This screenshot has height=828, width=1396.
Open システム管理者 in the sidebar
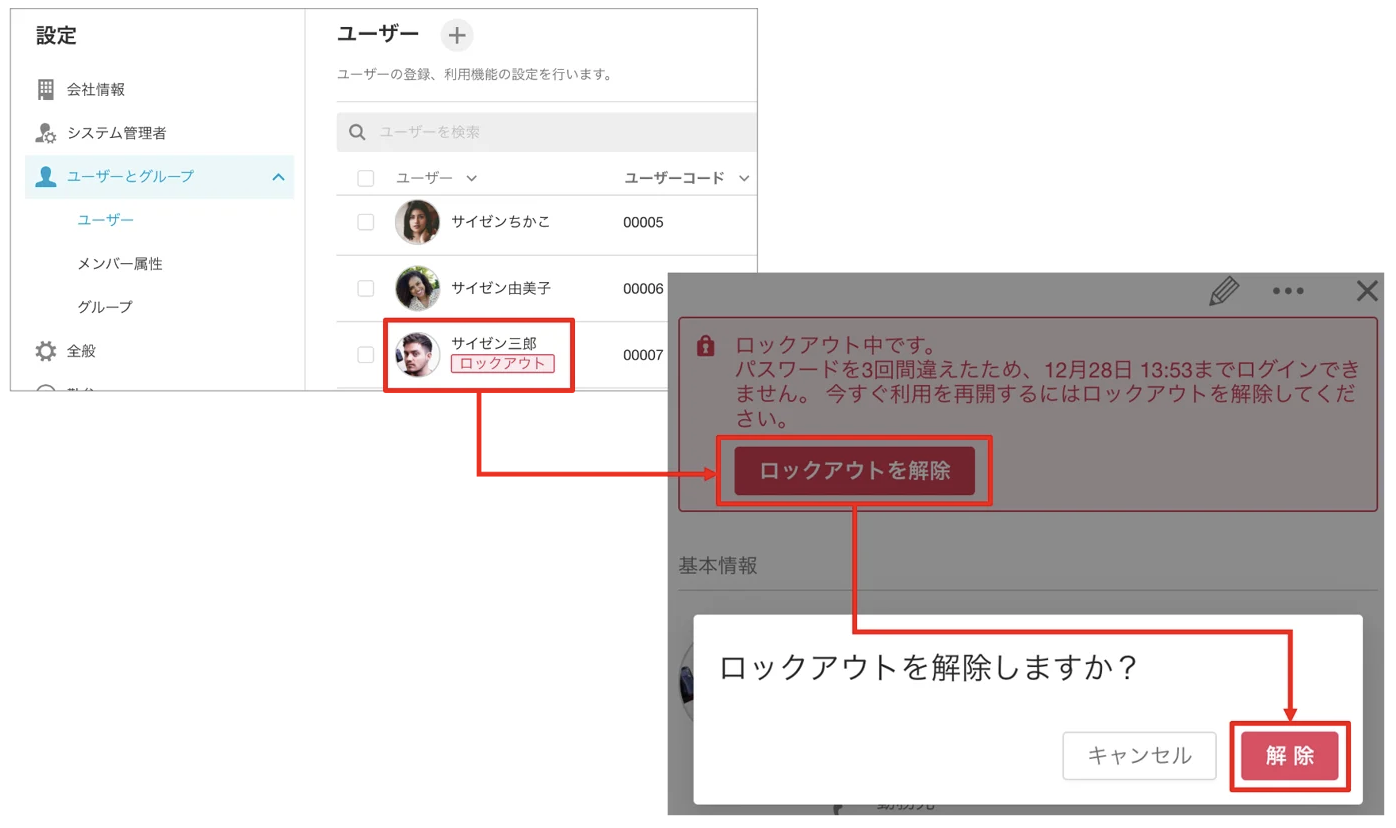click(117, 133)
